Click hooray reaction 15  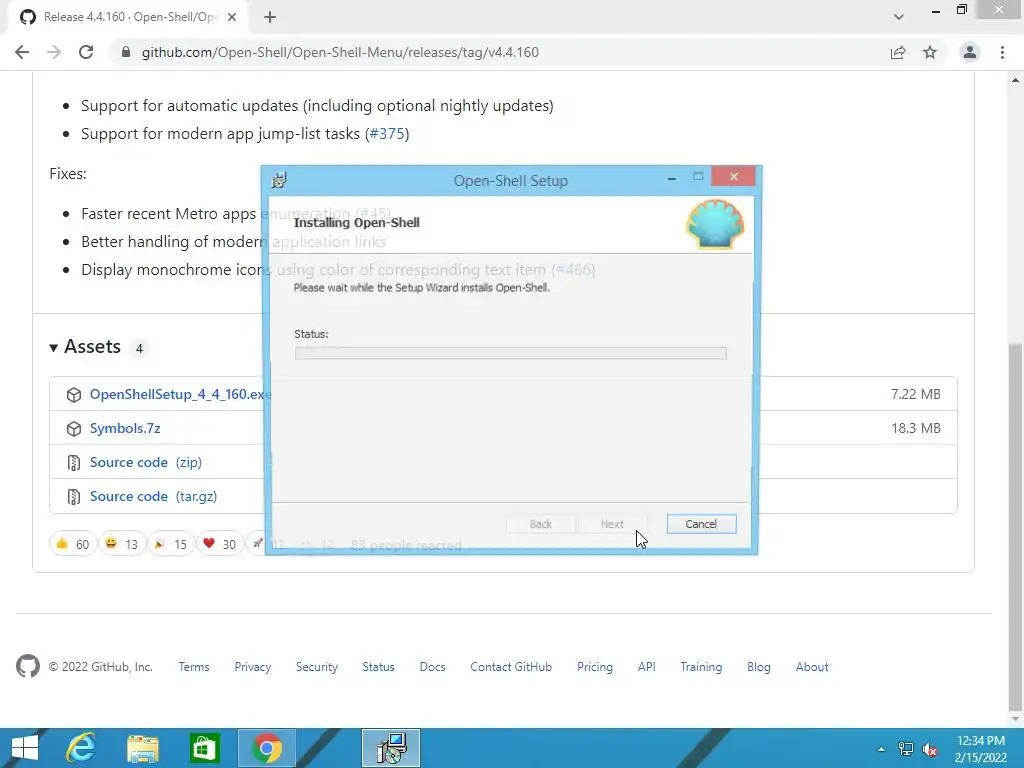click(170, 543)
